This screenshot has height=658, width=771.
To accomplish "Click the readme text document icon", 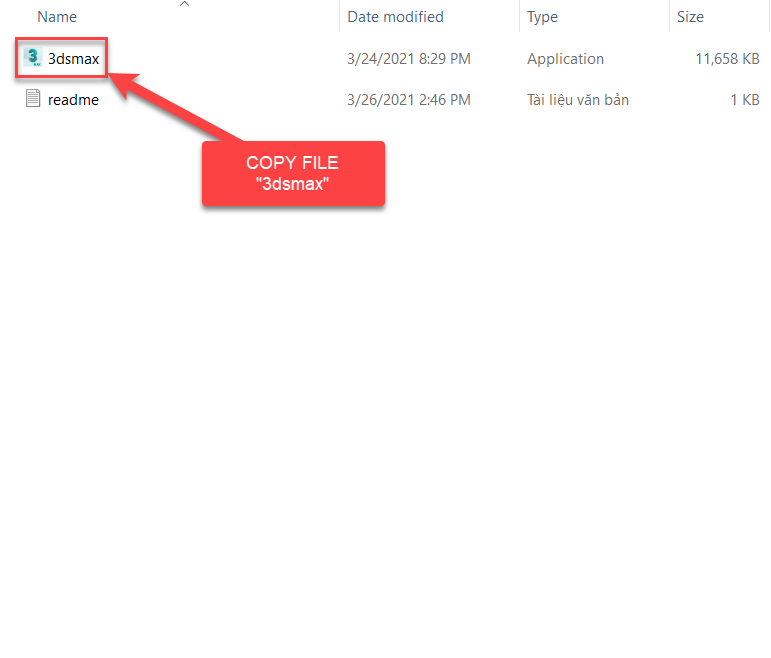I will (33, 99).
